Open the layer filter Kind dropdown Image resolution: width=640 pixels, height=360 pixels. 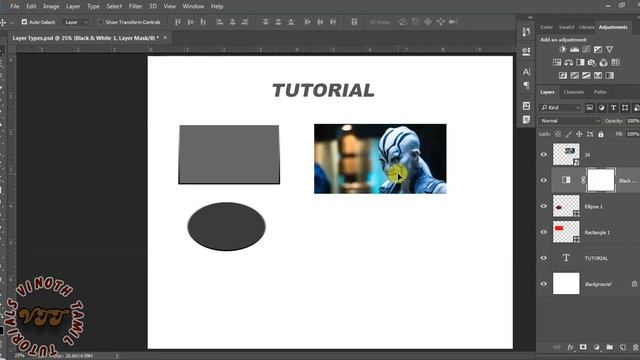560,108
